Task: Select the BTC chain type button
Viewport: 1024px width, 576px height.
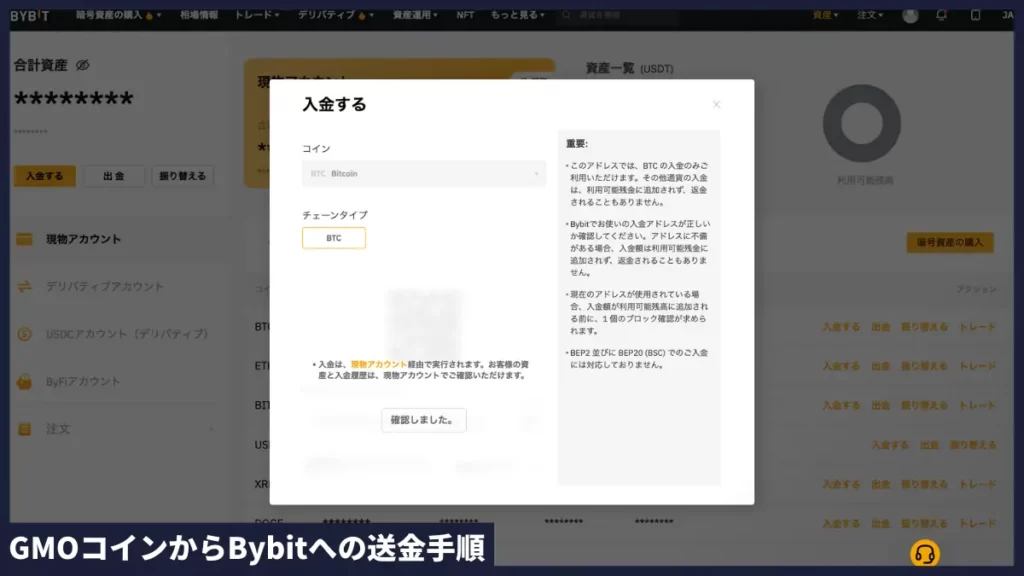Action: coord(334,238)
